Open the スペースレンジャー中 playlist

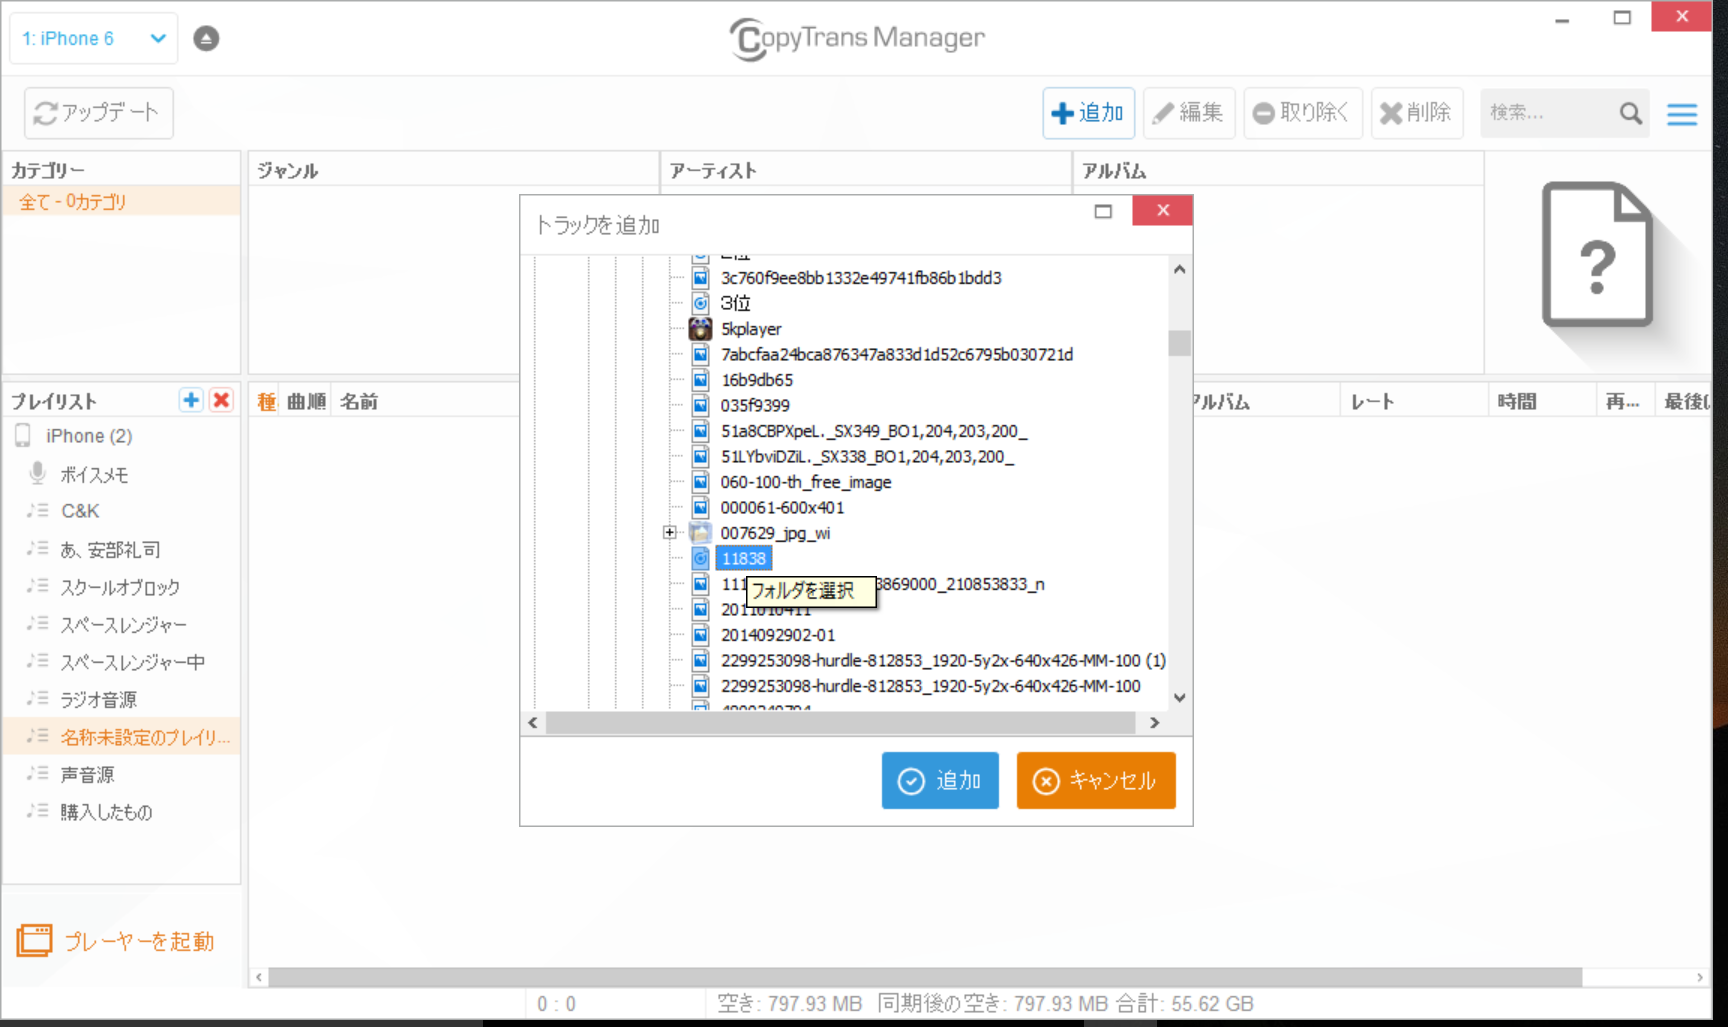[x=132, y=662]
